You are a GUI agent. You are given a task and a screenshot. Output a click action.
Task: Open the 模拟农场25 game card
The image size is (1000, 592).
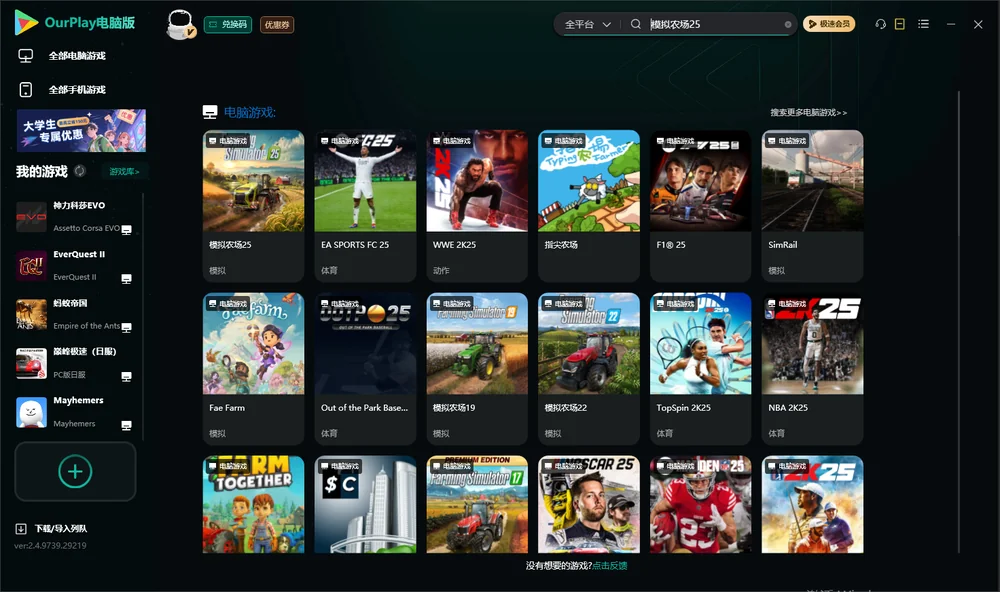(x=253, y=205)
